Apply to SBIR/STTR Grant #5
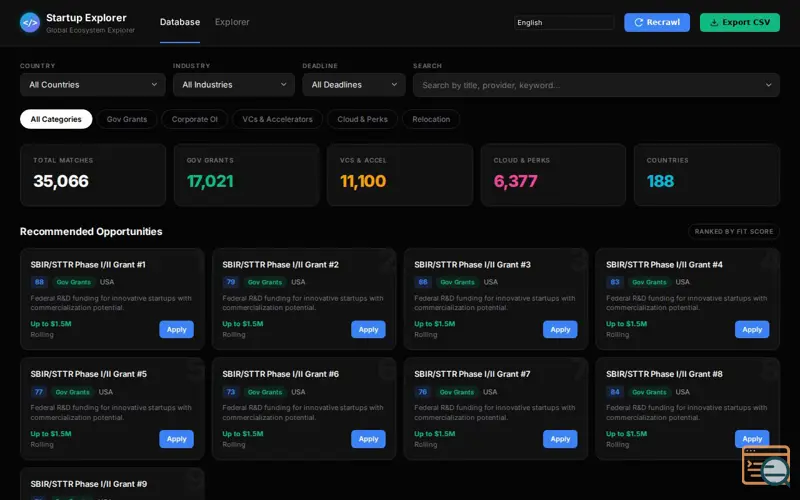 [x=177, y=439]
